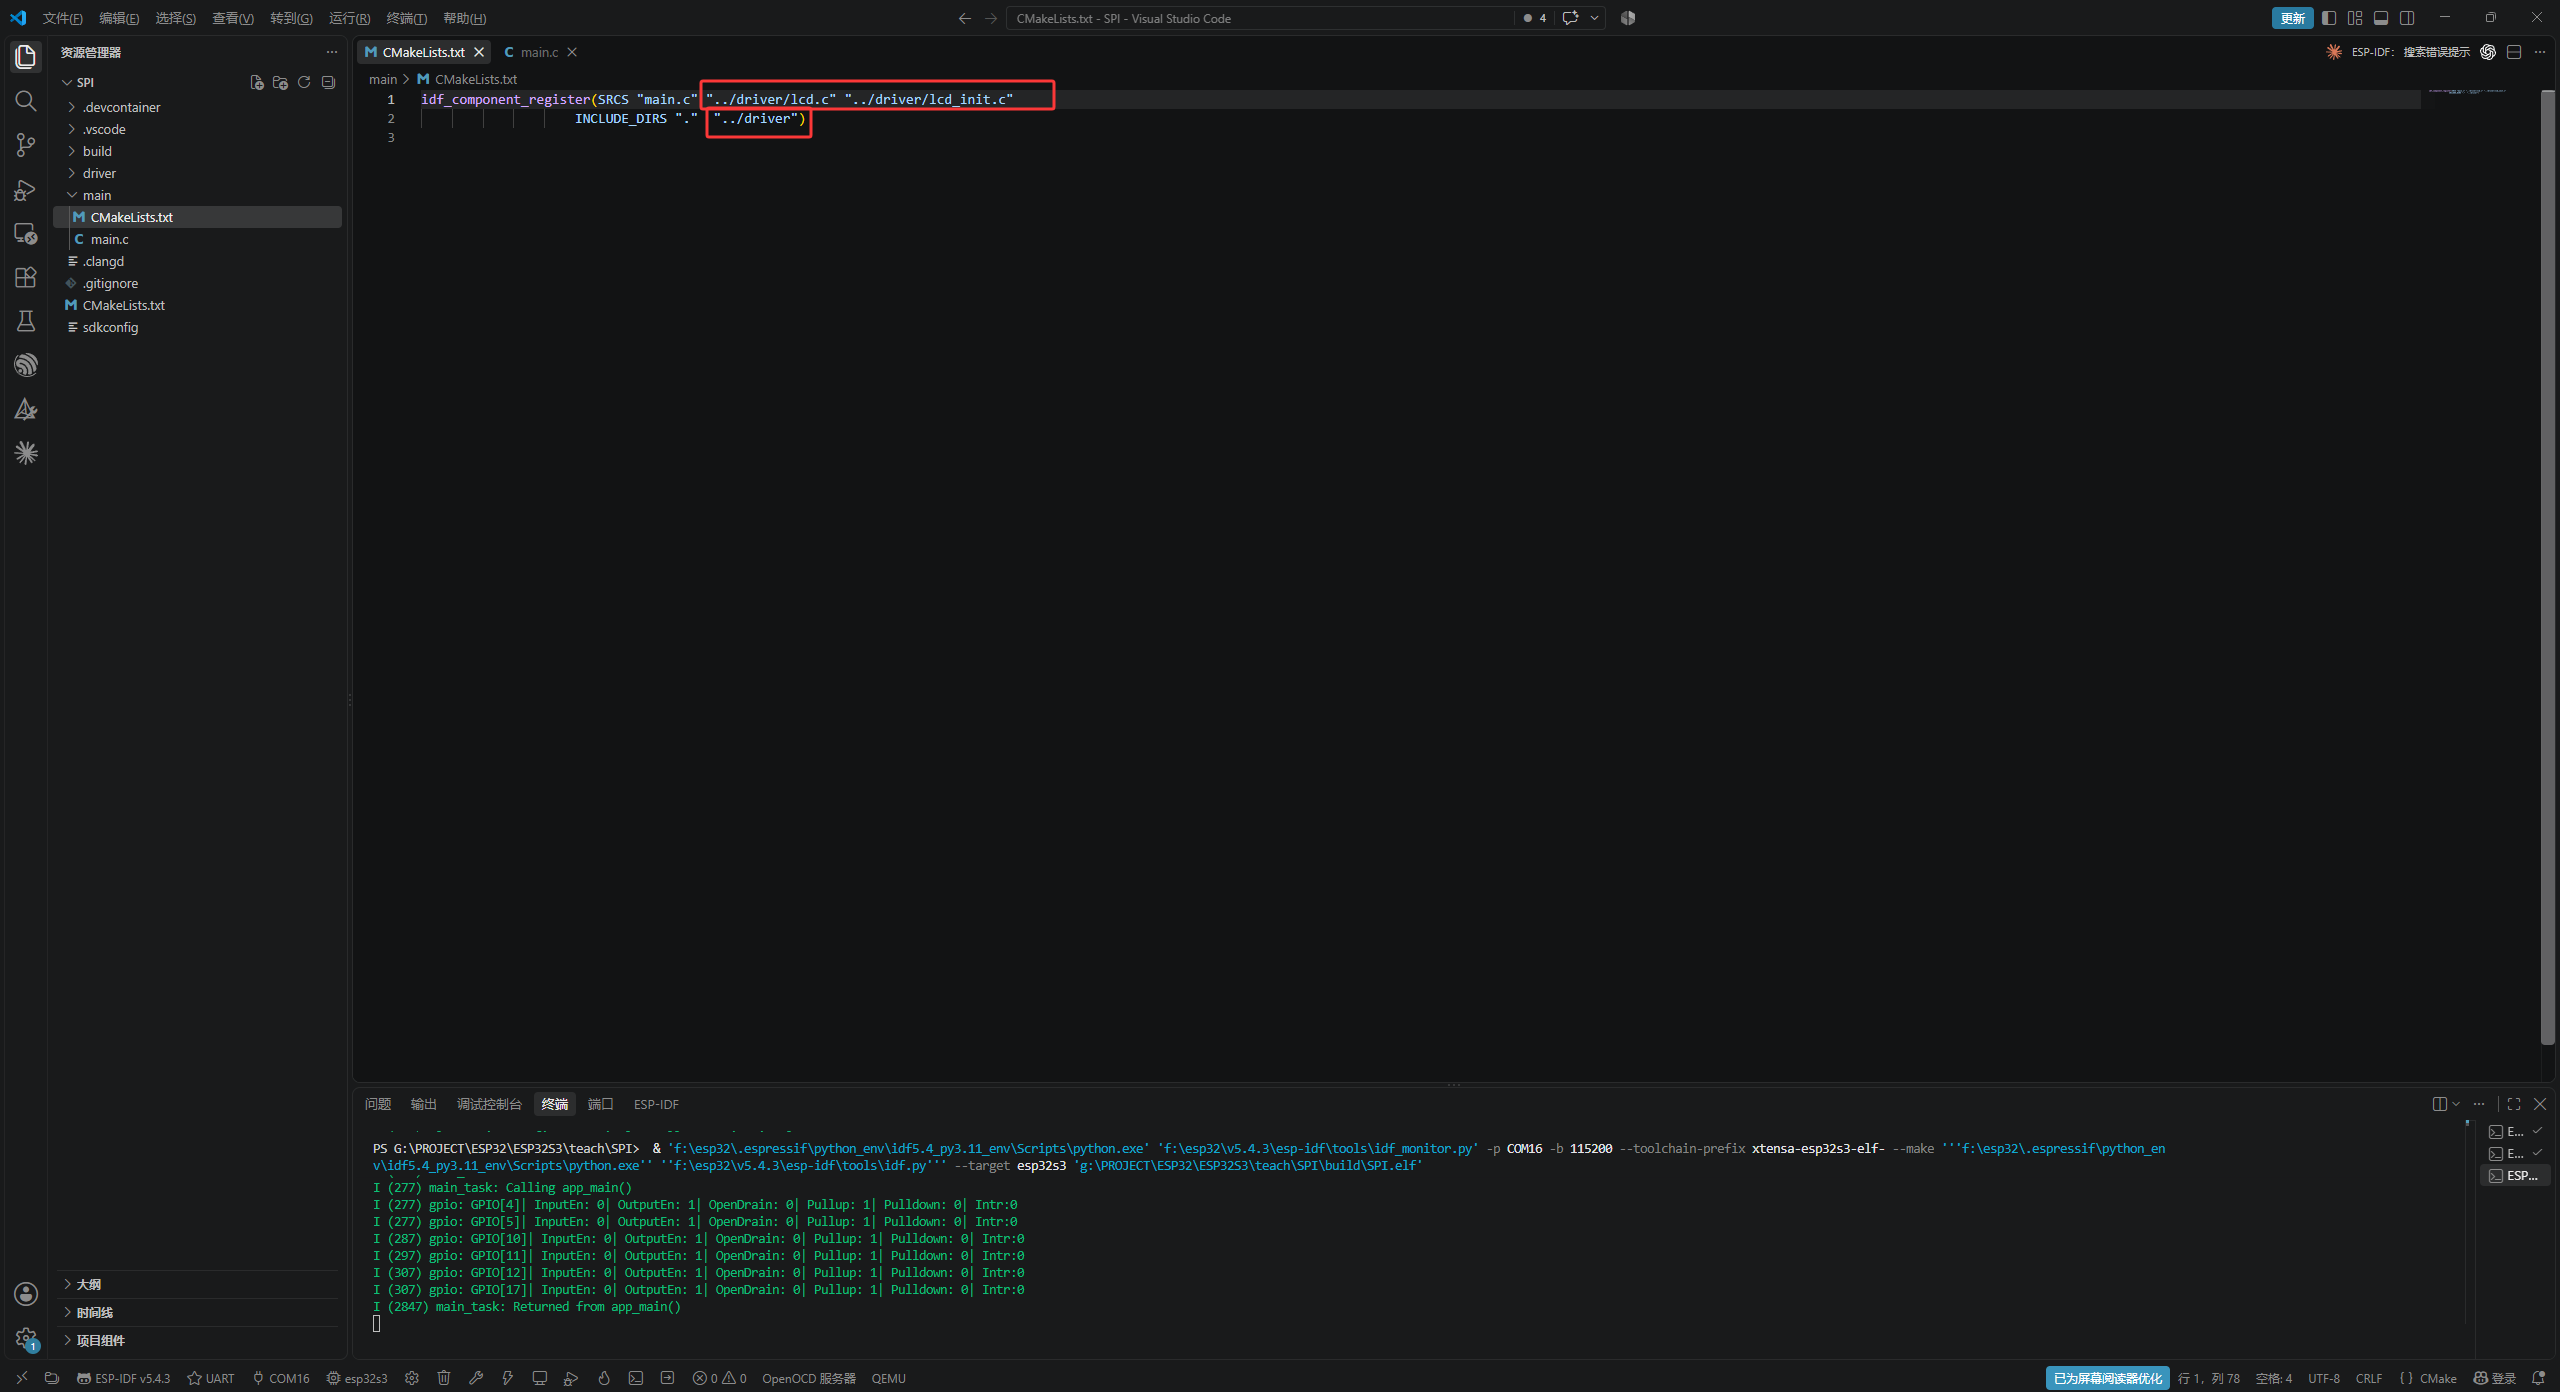Viewport: 2560px width, 1392px height.
Task: Click New Folder icon in SPI explorer header
Action: [280, 82]
